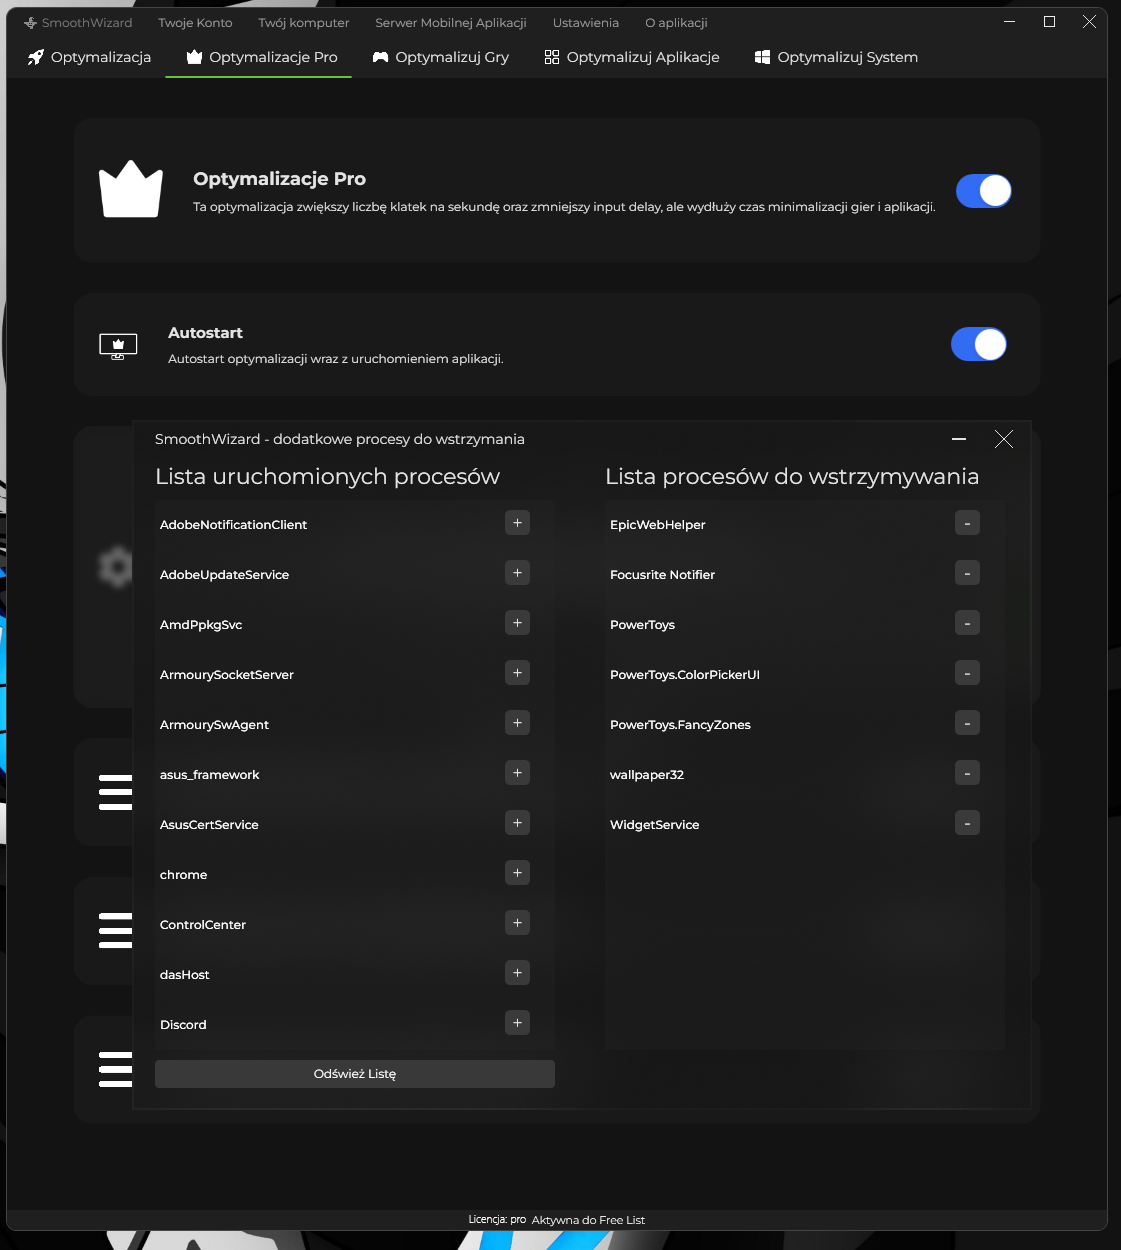Switch to the Optymalizuj Aplikacje tab
The width and height of the screenshot is (1121, 1250).
[x=632, y=57]
